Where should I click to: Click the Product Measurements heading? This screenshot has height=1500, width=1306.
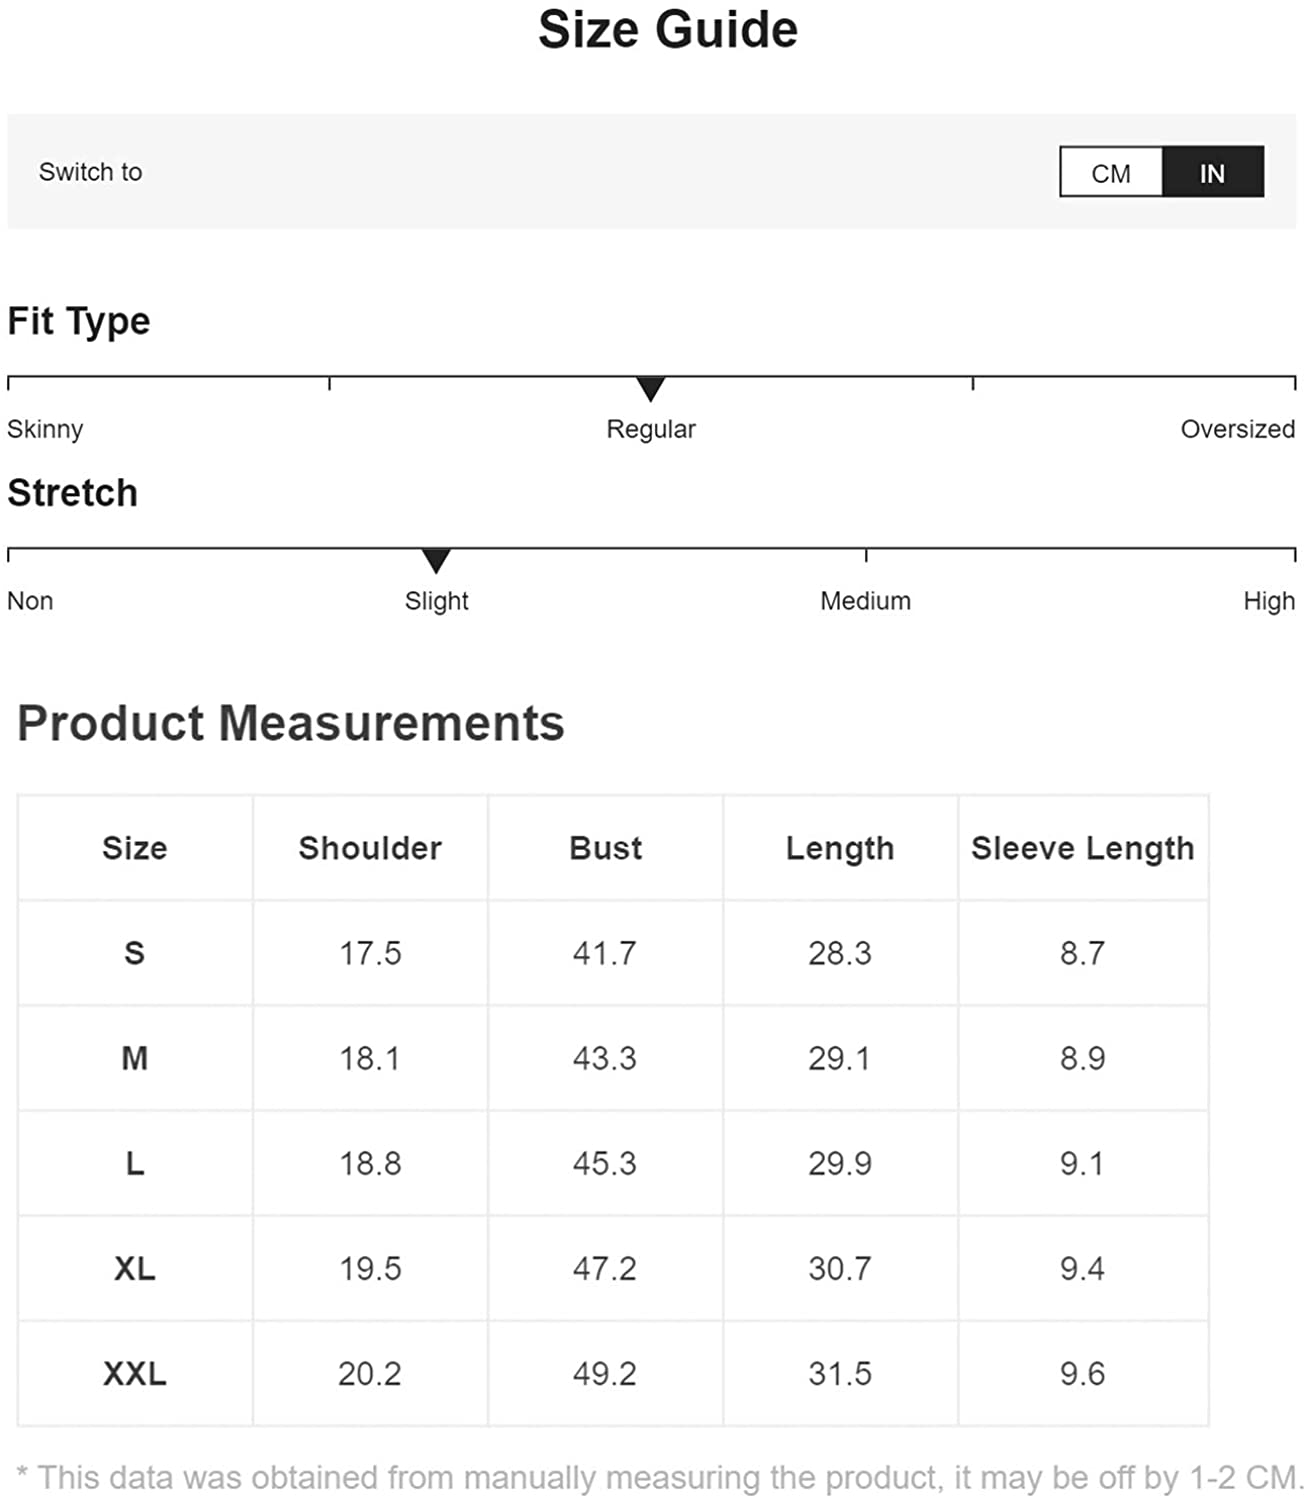(x=291, y=723)
